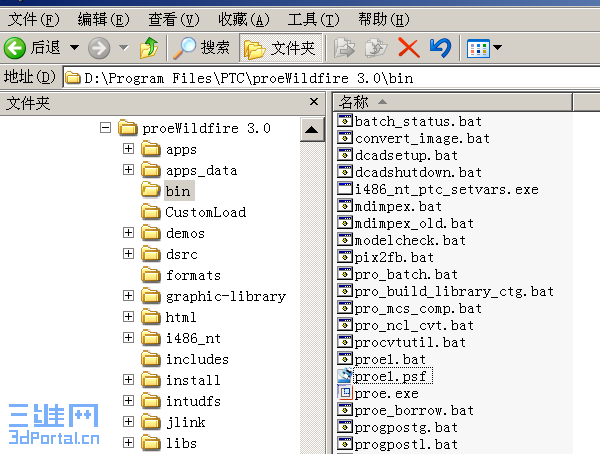The width and height of the screenshot is (600, 454).
Task: Select dcadshutdown.bat file icon
Action: [345, 171]
